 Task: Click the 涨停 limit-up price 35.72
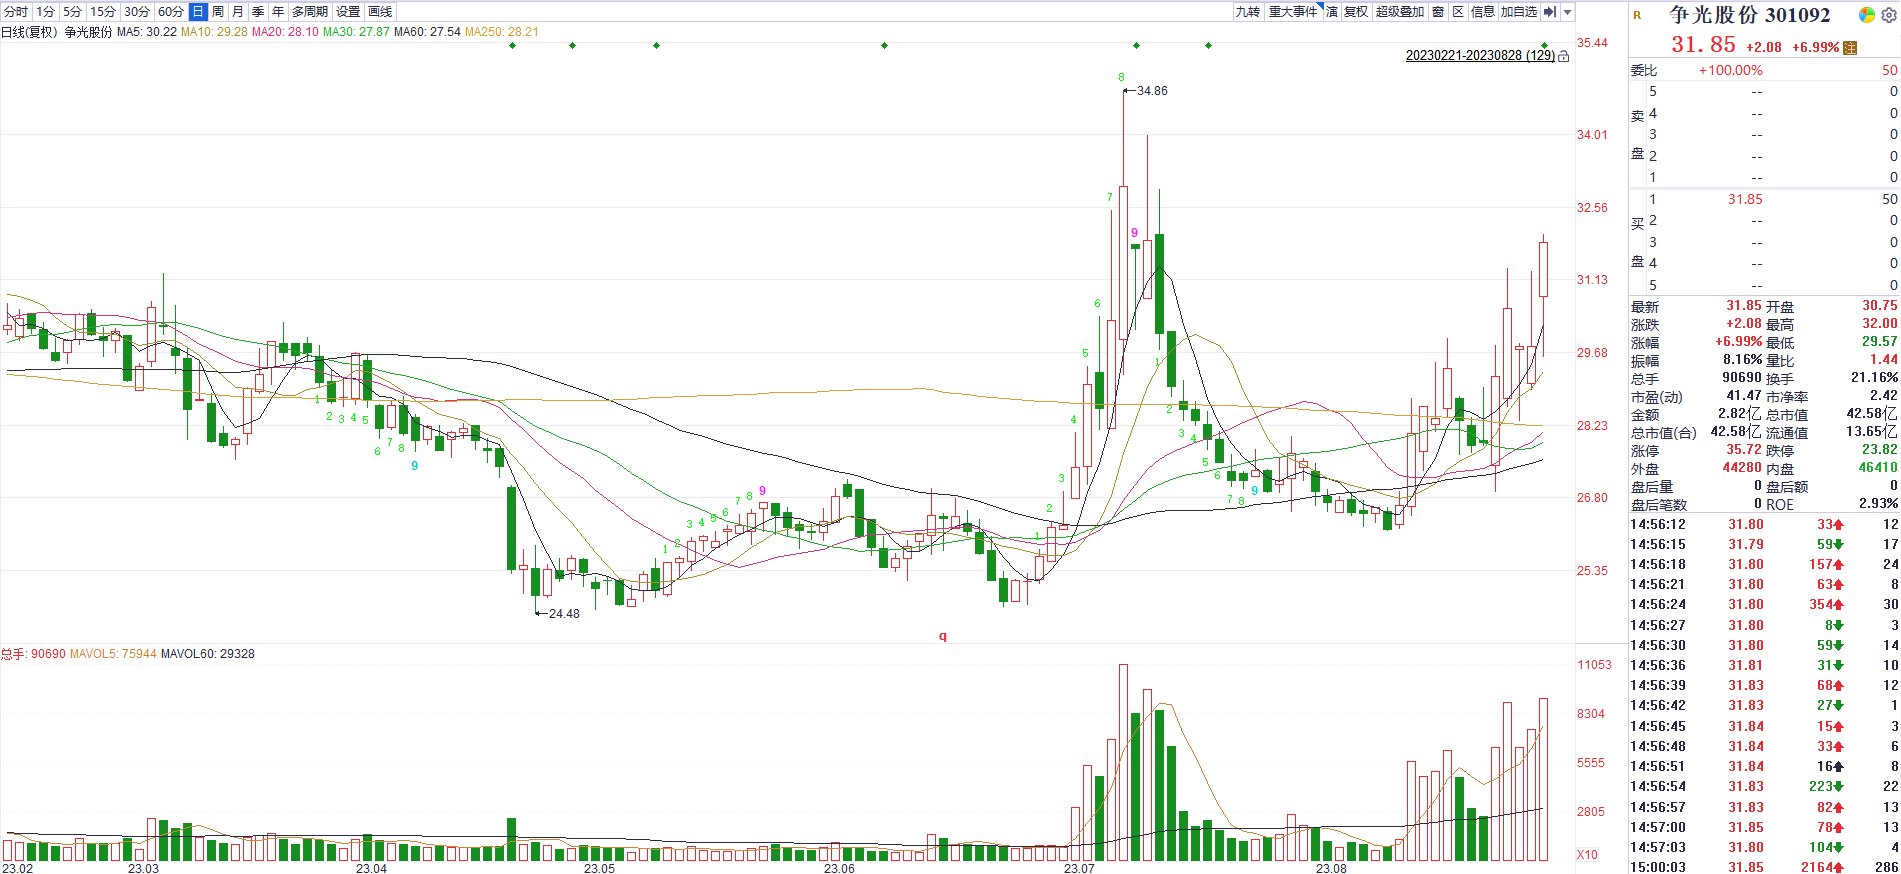point(1744,450)
